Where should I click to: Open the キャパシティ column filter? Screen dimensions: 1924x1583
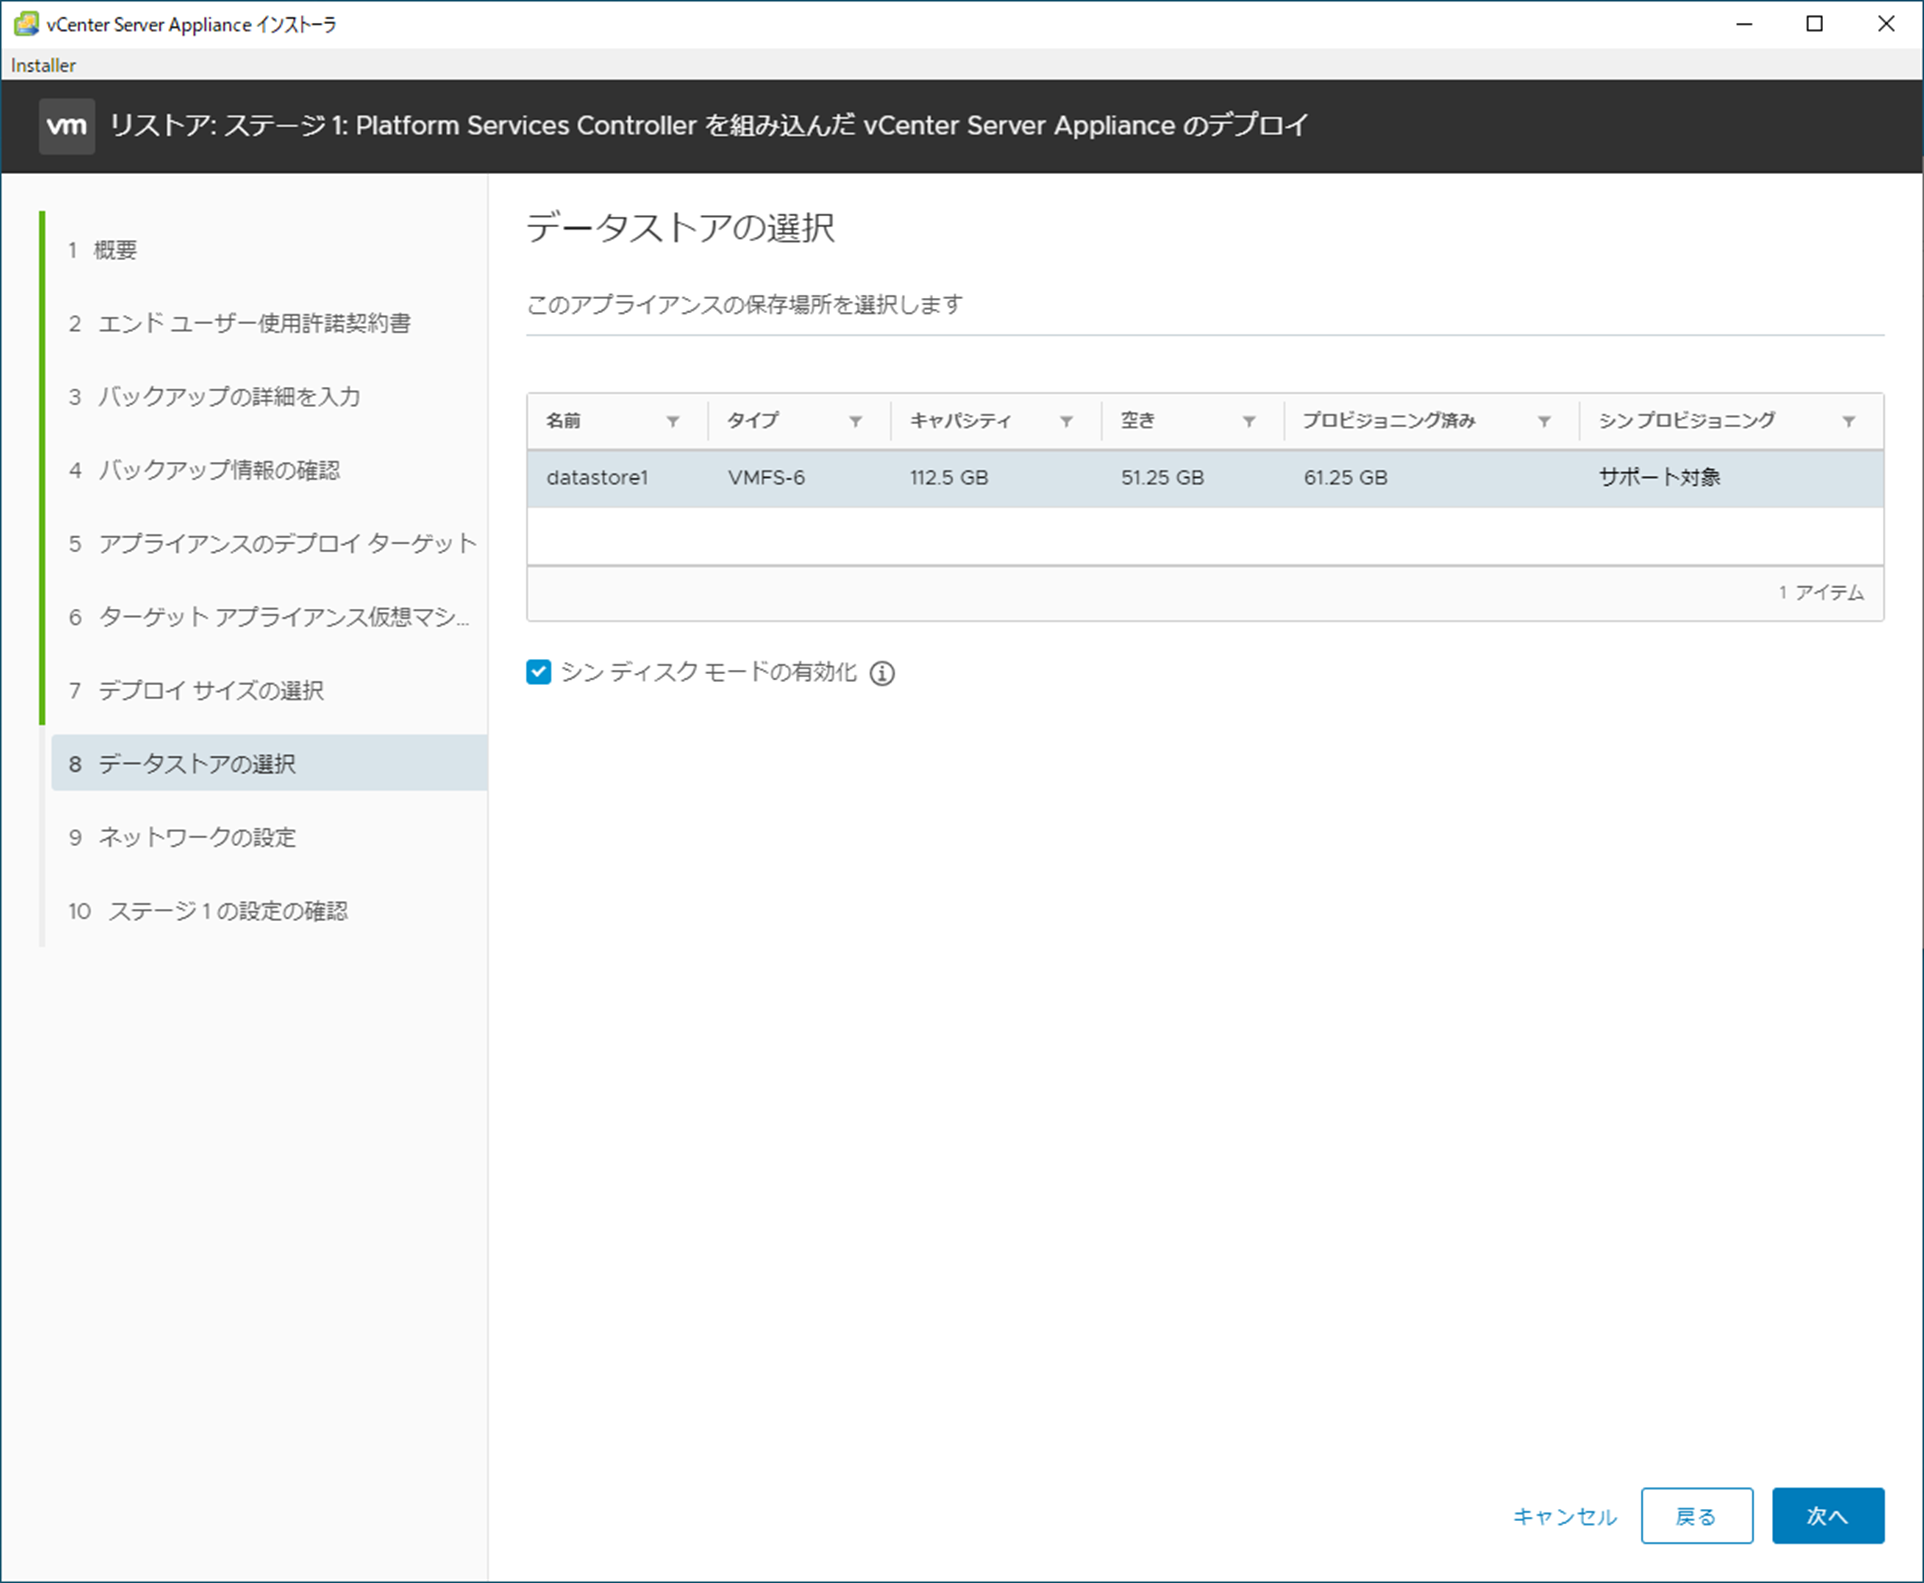(1067, 421)
